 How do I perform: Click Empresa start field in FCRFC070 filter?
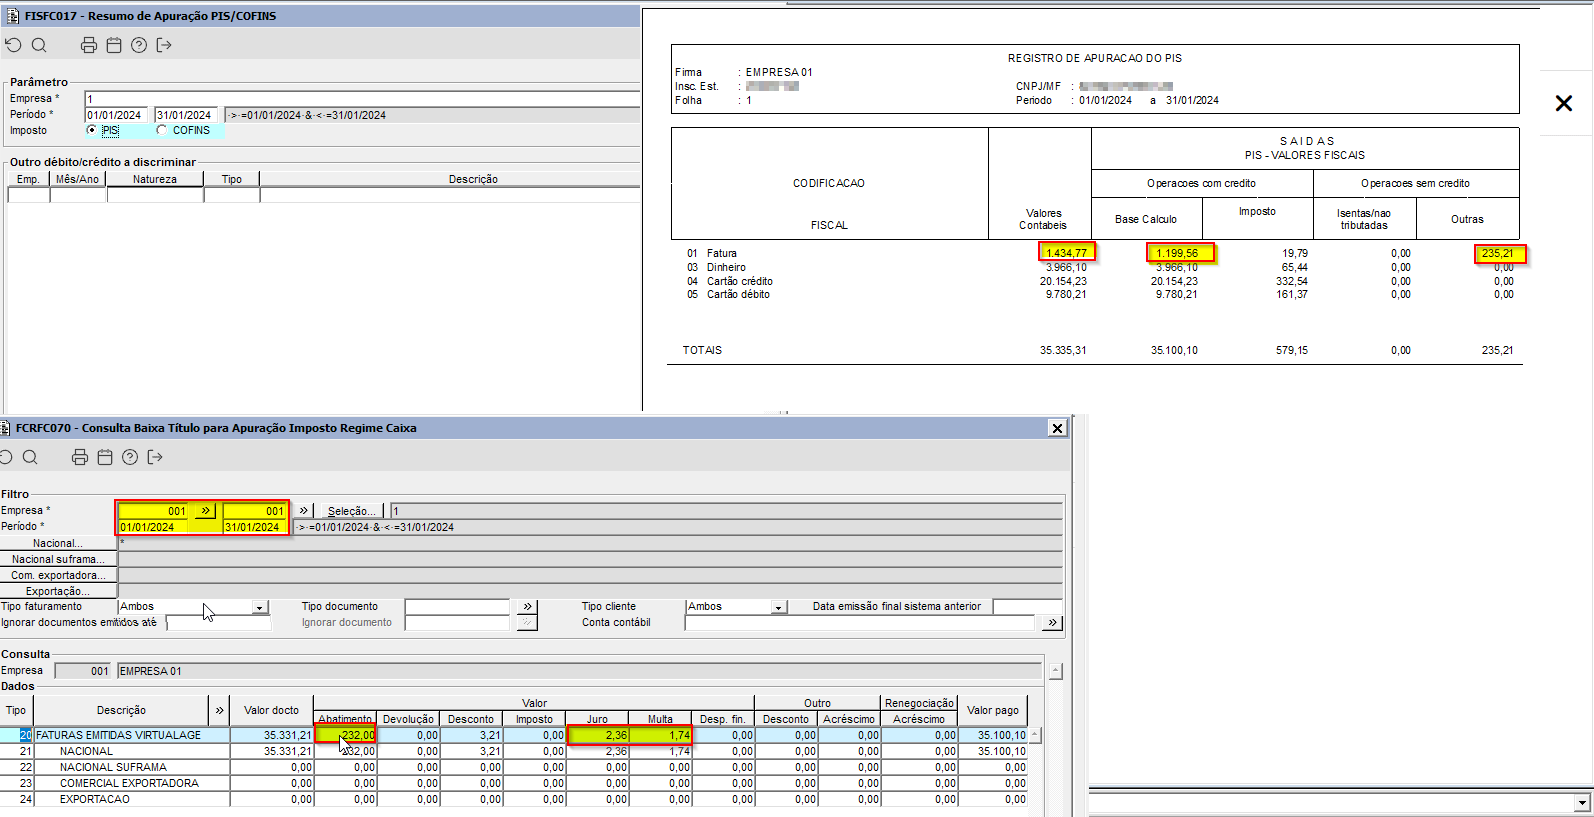coord(154,511)
